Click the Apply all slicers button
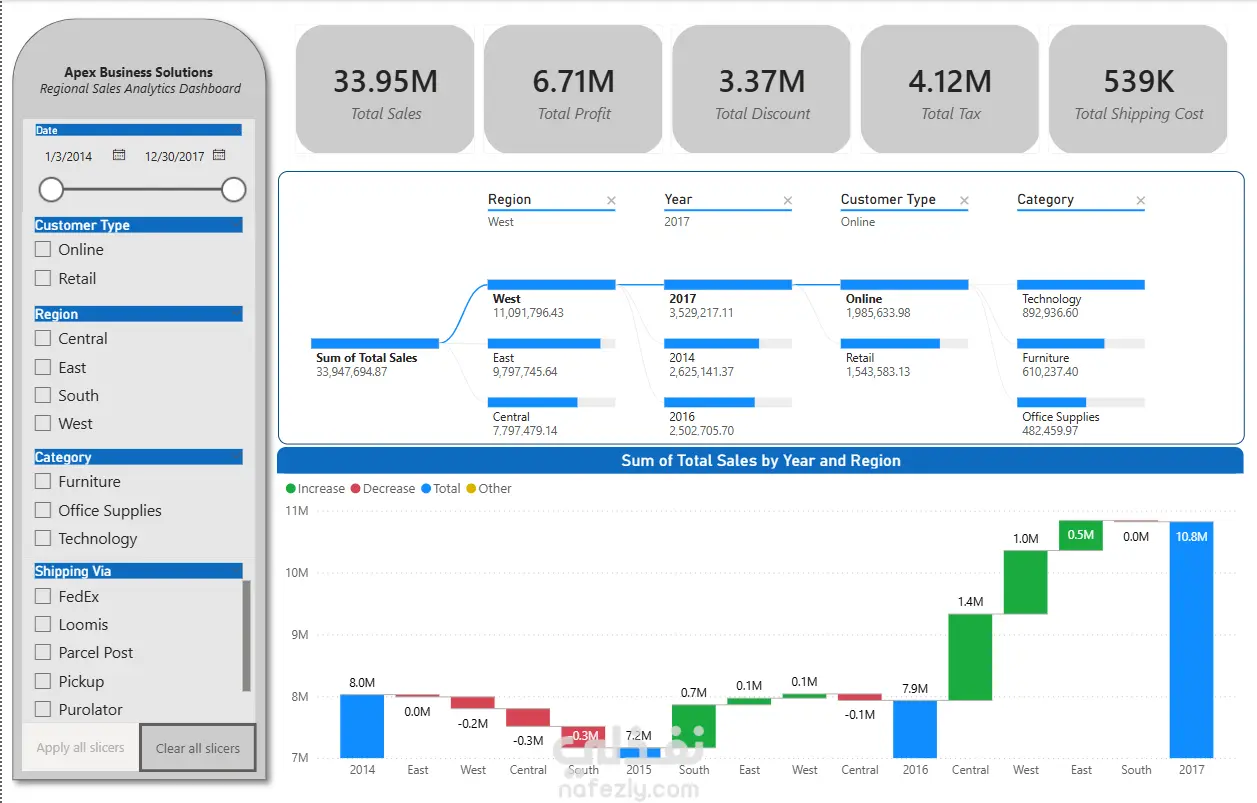1257x803 pixels. (80, 747)
